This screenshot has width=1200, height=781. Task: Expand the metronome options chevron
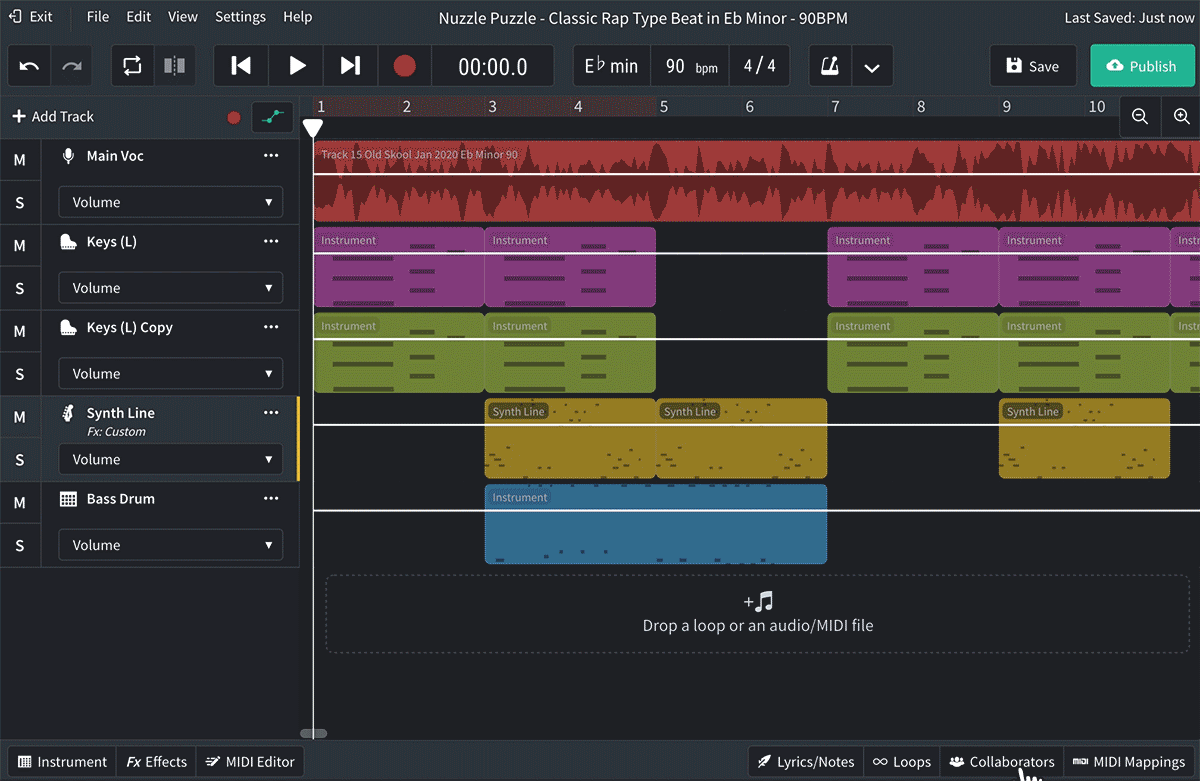(x=872, y=67)
